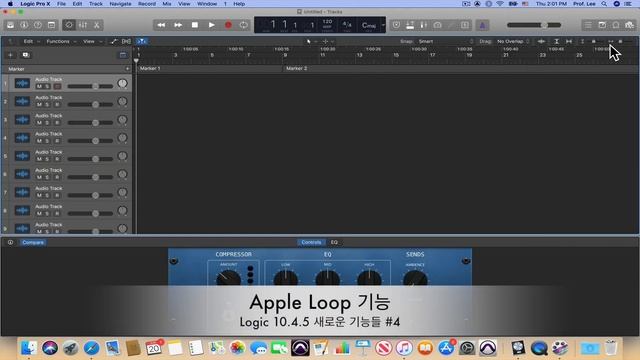Solo Audio Track 2
Screen dimensions: 640x360
pos(47,105)
